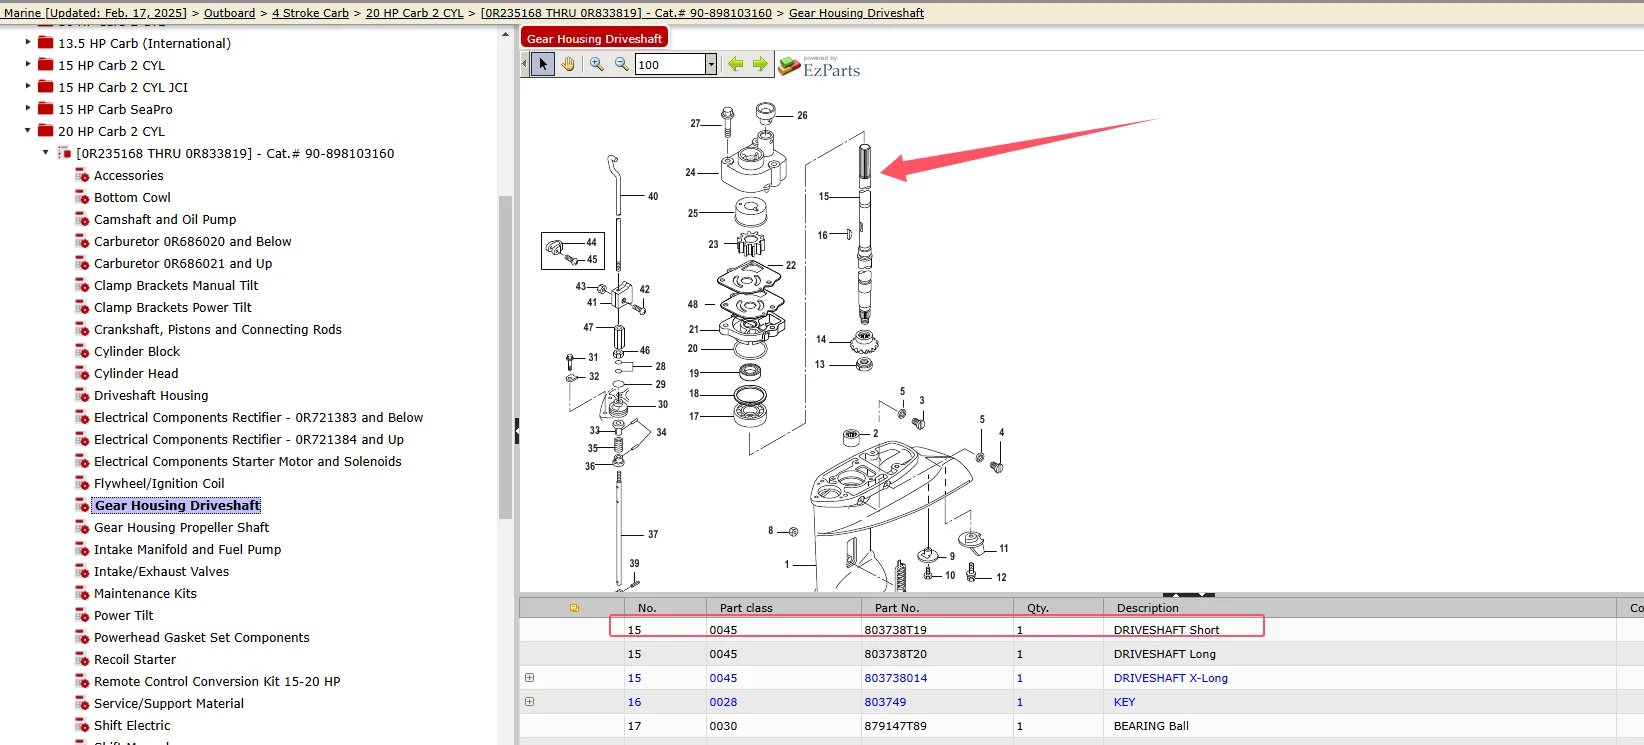
Task: Open Intake Manifold and Fuel Pump section
Action: (187, 549)
